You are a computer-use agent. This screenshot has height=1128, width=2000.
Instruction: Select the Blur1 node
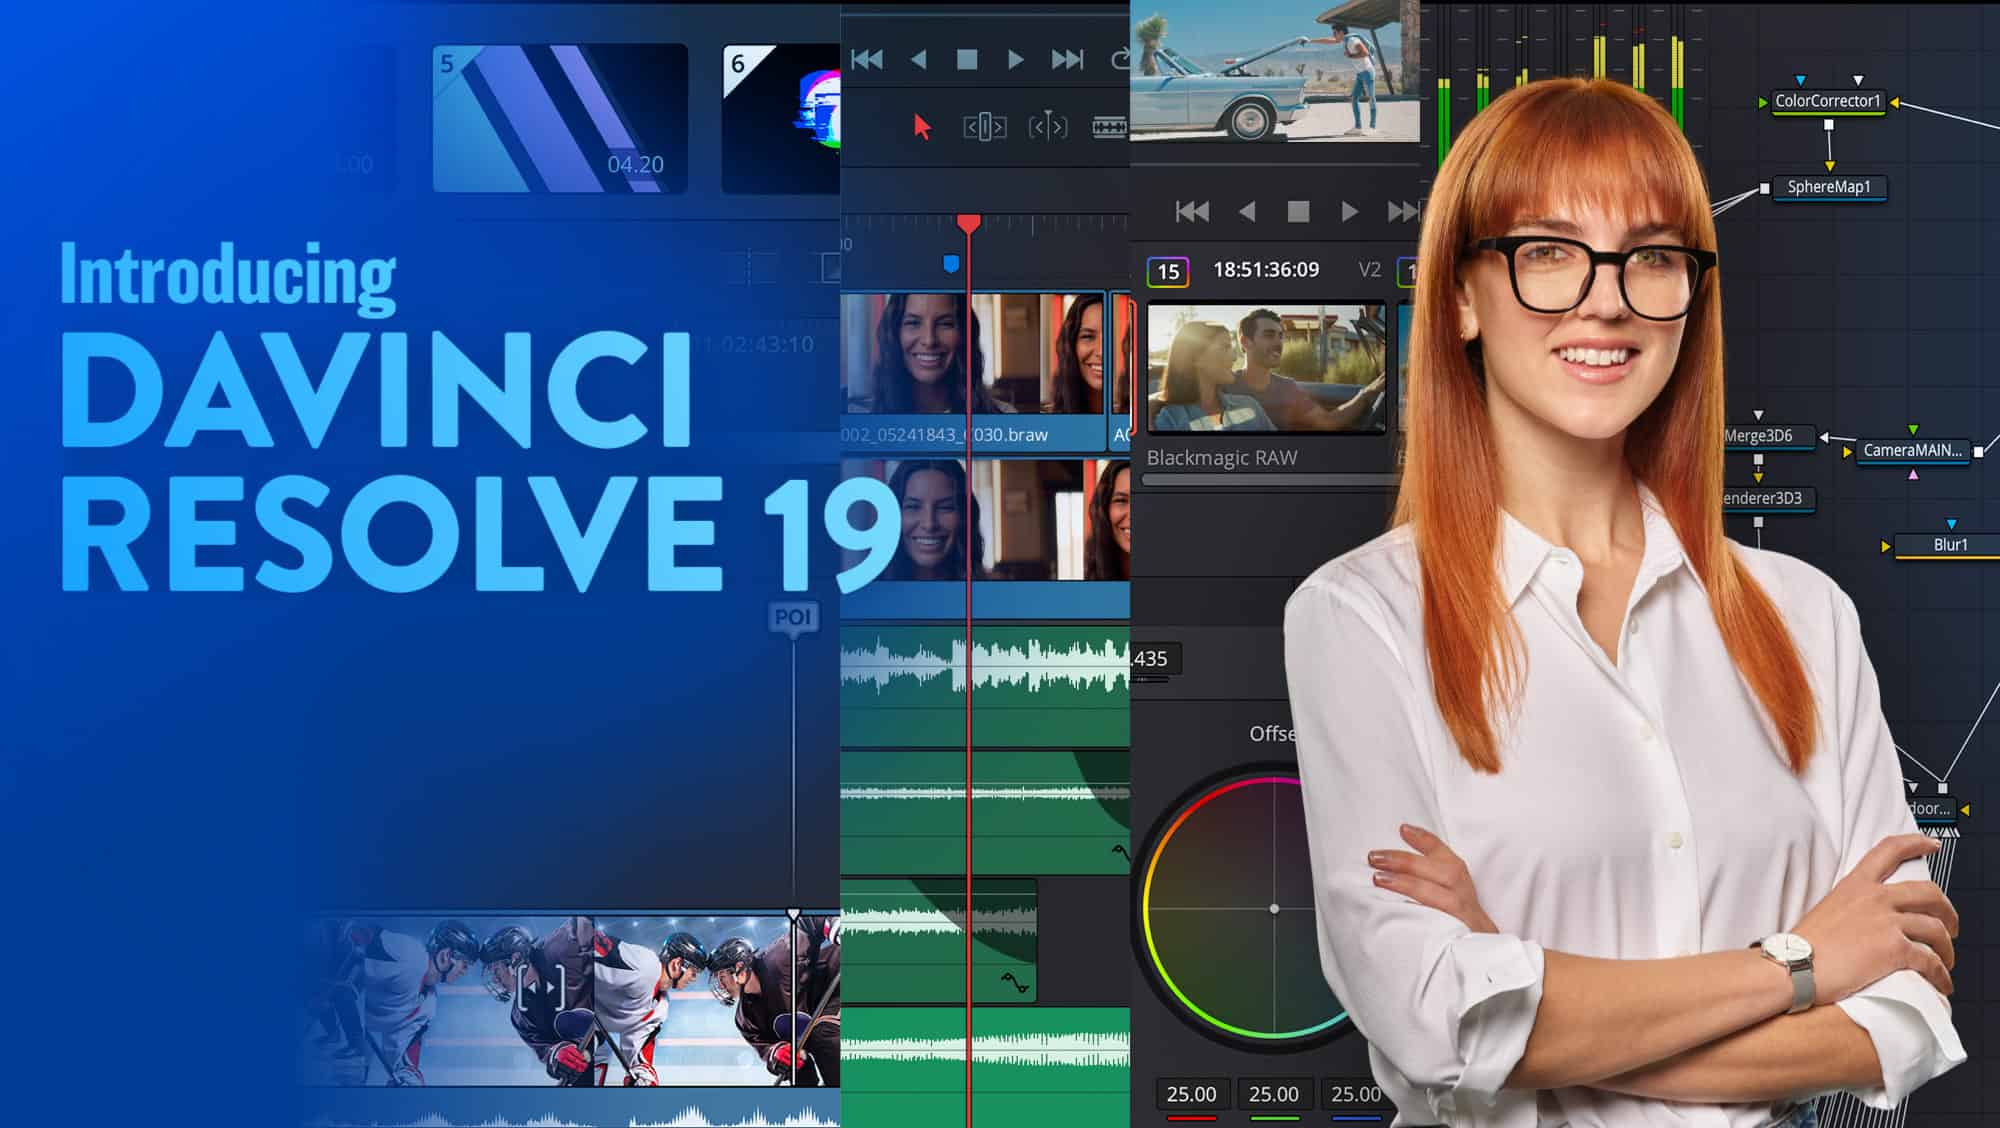(1949, 545)
